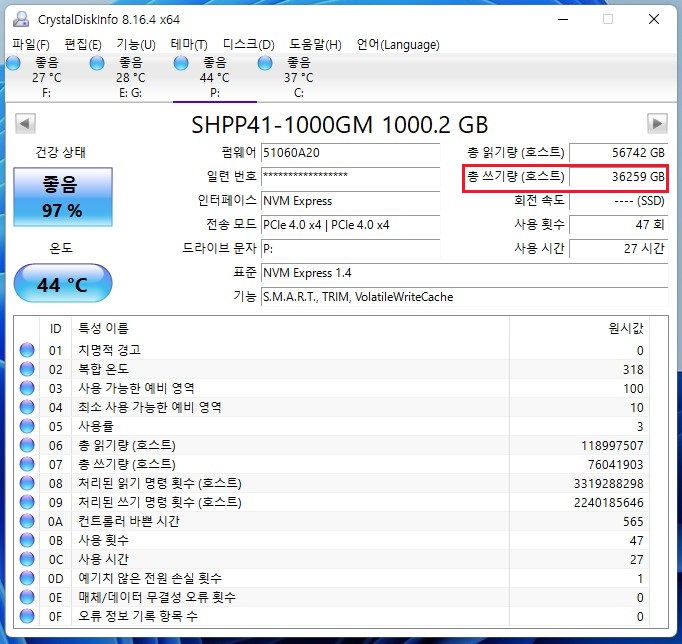Screen dimensions: 682x644
Task: Click status icon for attribute 02 복합 온도
Action: (x=27, y=369)
